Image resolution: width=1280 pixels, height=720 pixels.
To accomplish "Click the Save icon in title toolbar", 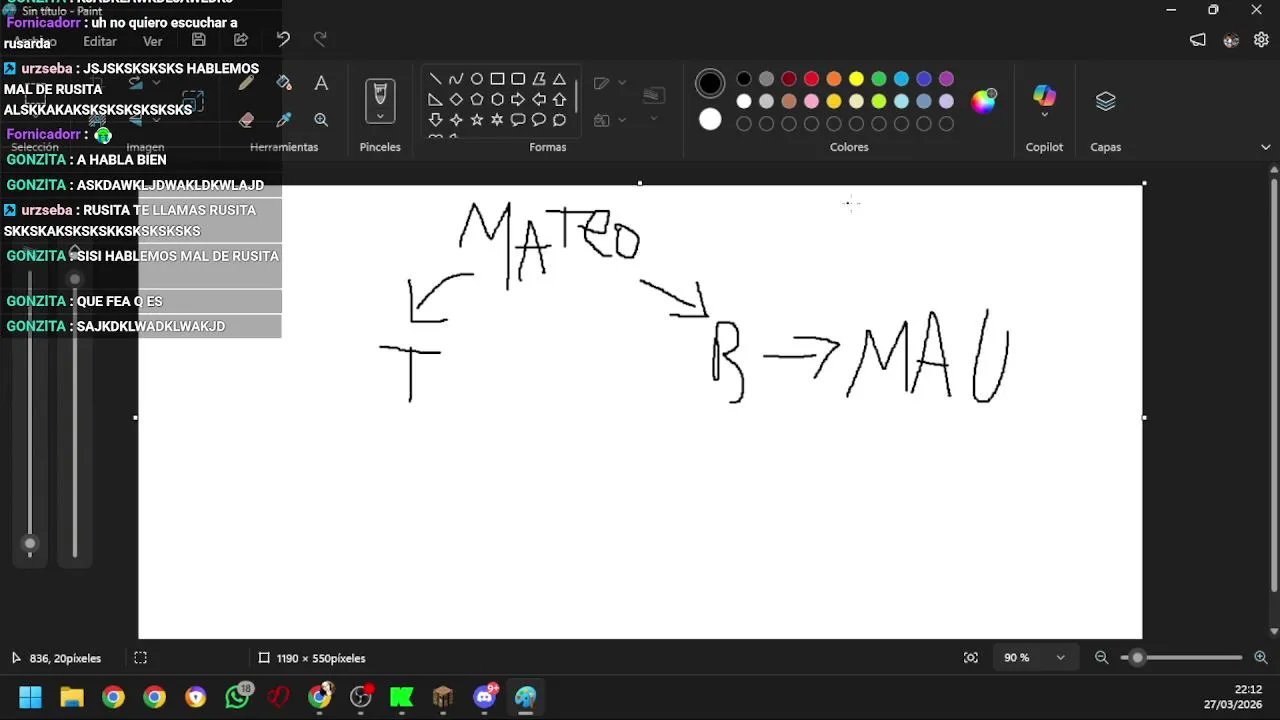I will [x=199, y=40].
